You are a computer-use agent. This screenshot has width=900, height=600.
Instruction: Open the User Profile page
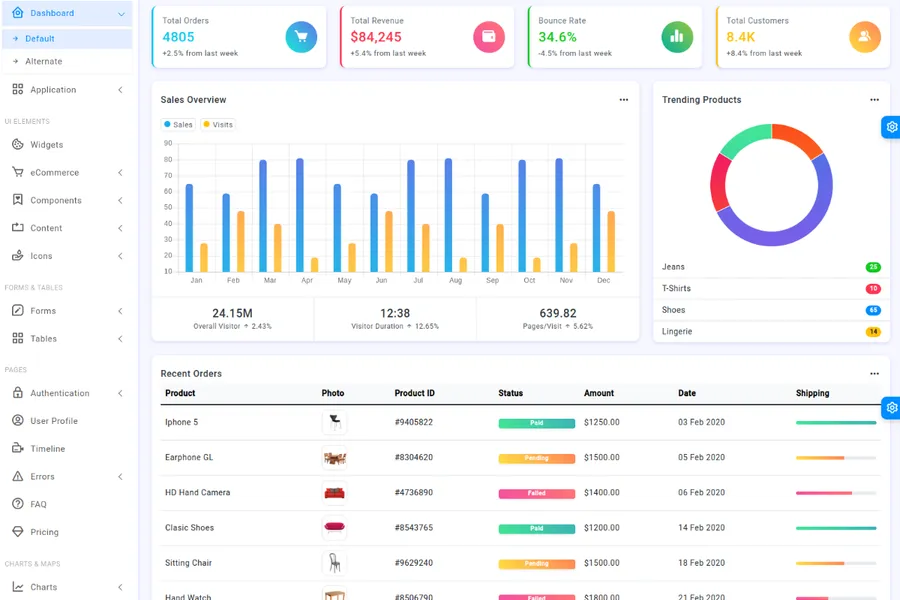coord(53,421)
